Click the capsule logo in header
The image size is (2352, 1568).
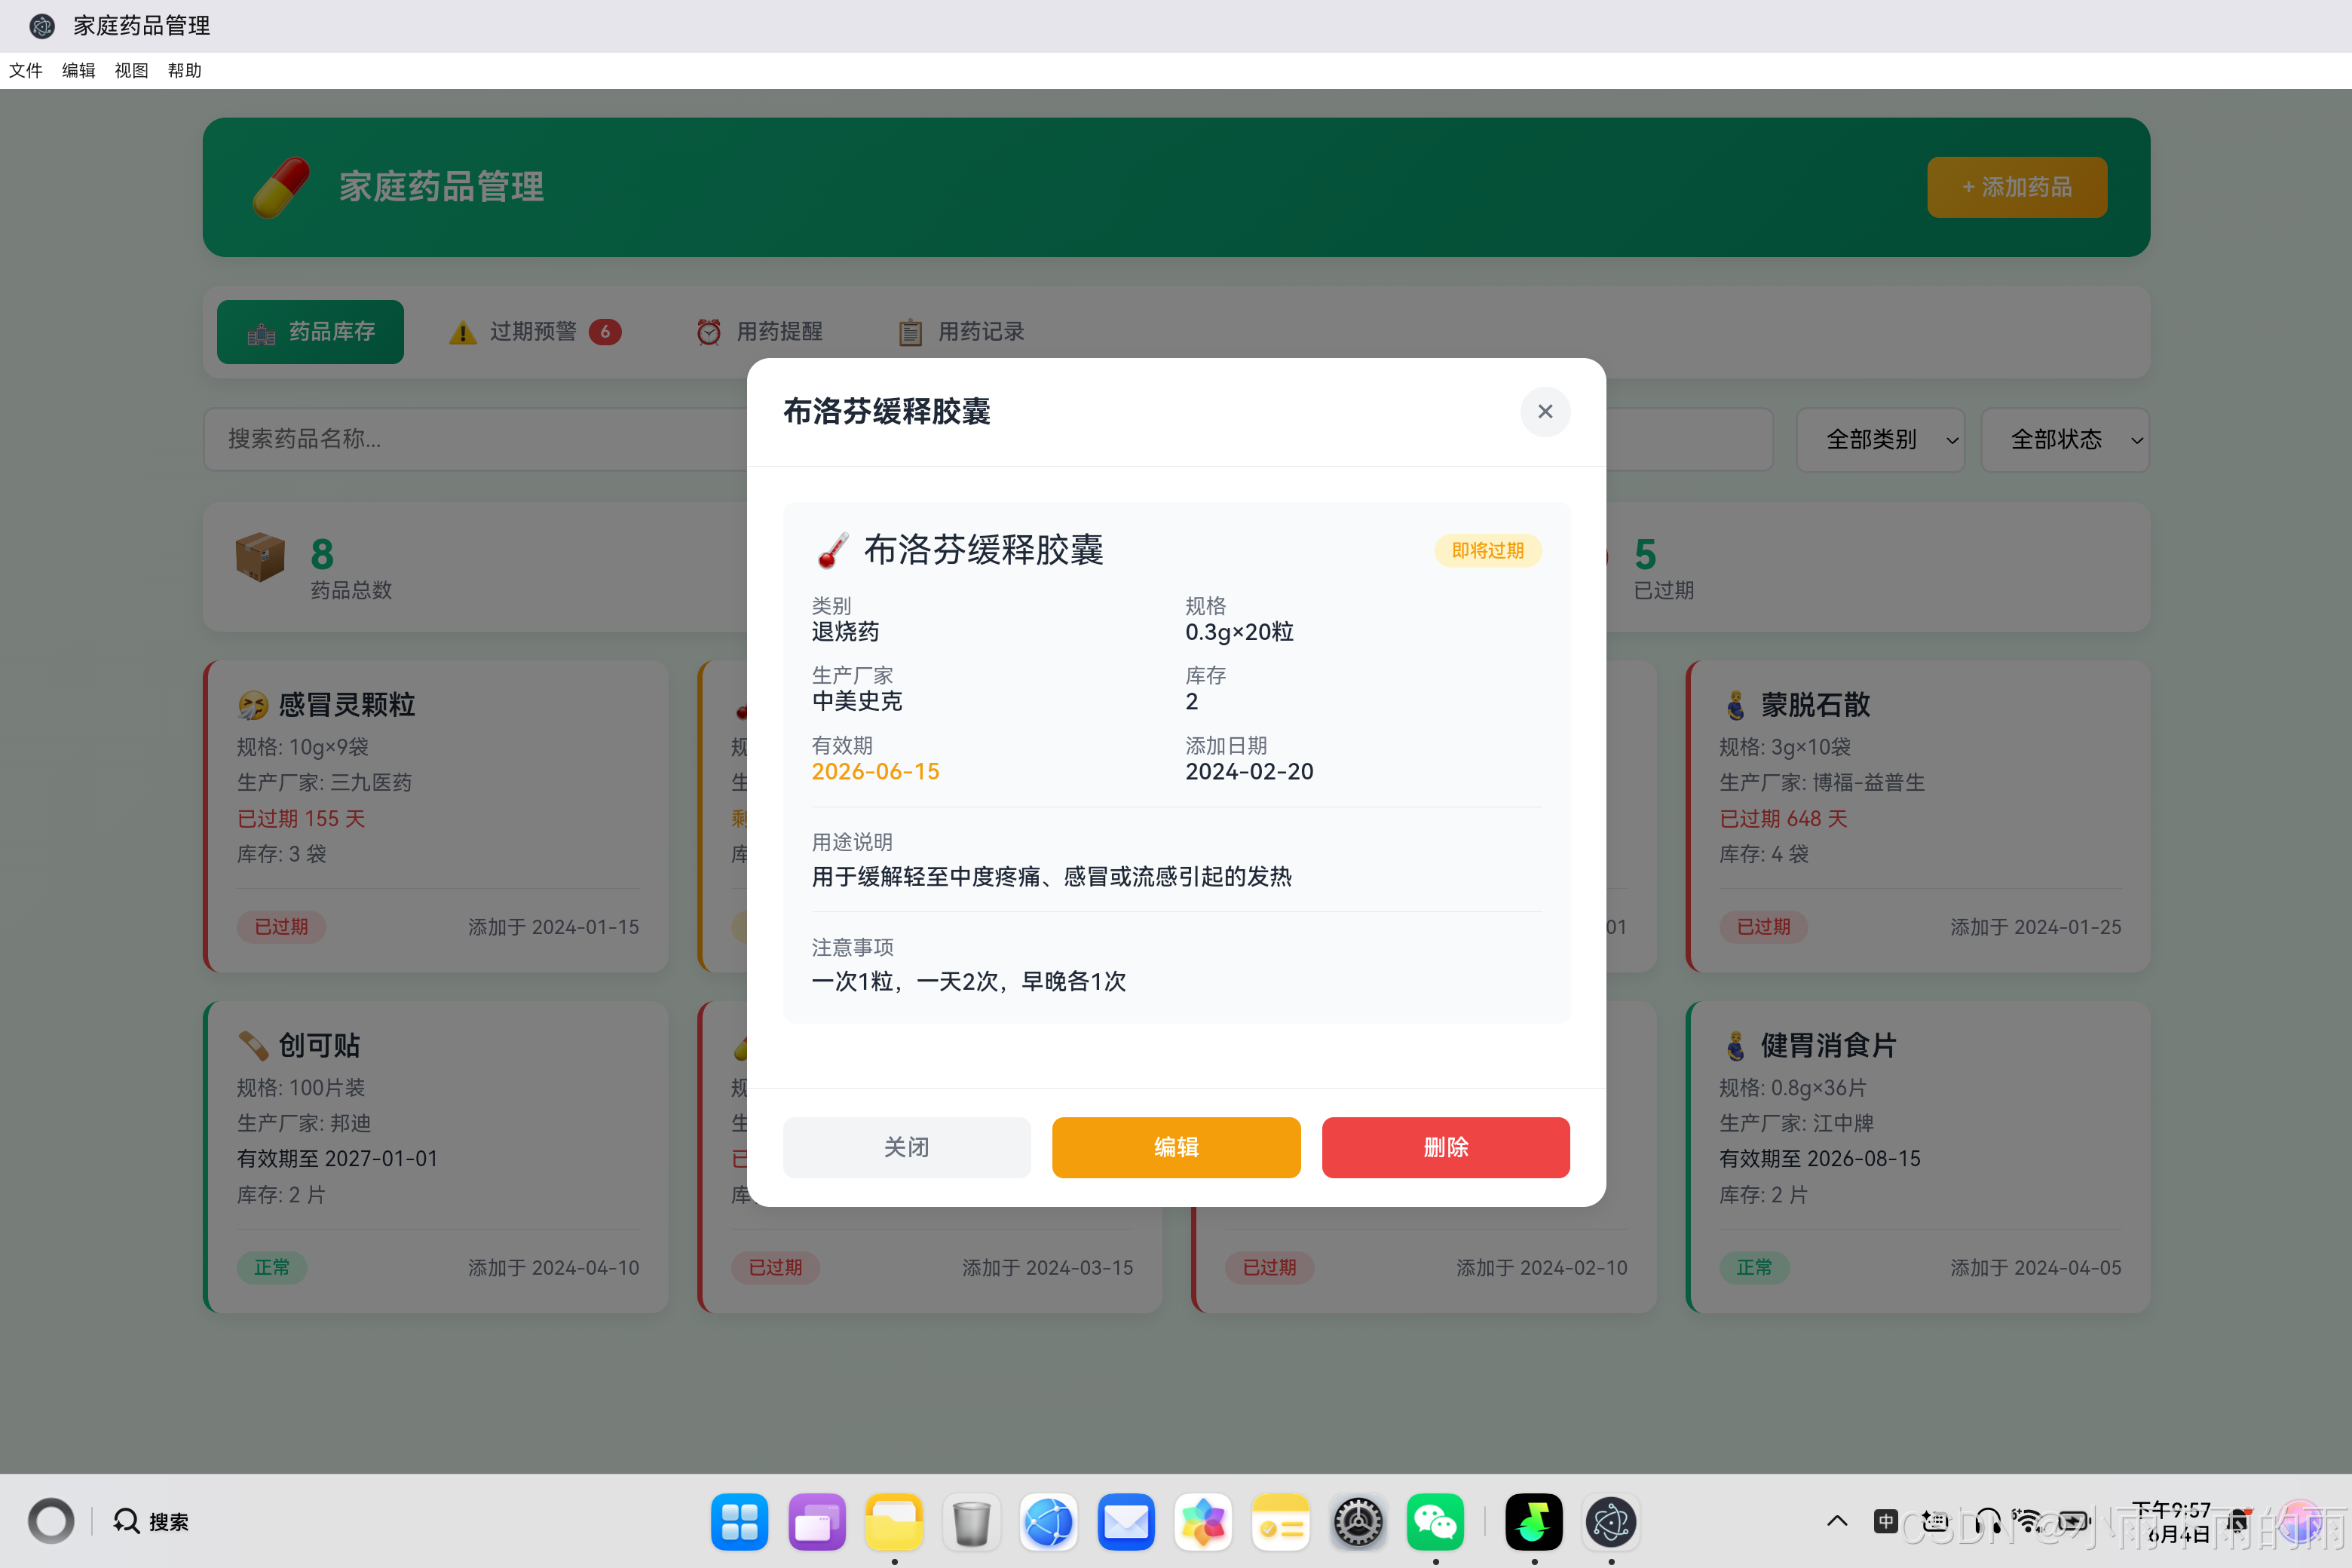pyautogui.click(x=281, y=187)
